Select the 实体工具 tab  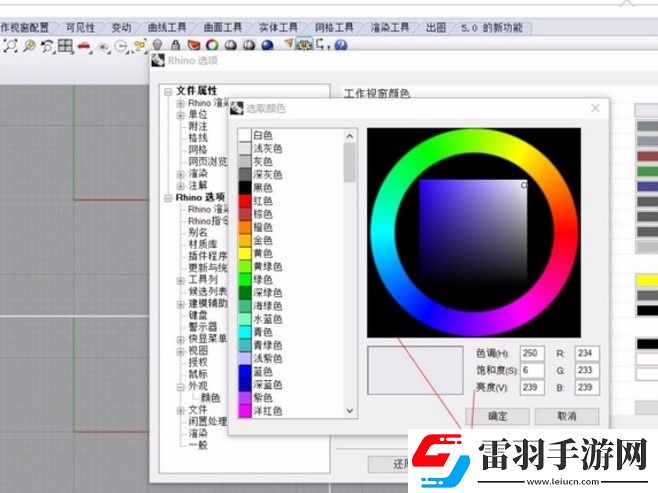tap(278, 28)
